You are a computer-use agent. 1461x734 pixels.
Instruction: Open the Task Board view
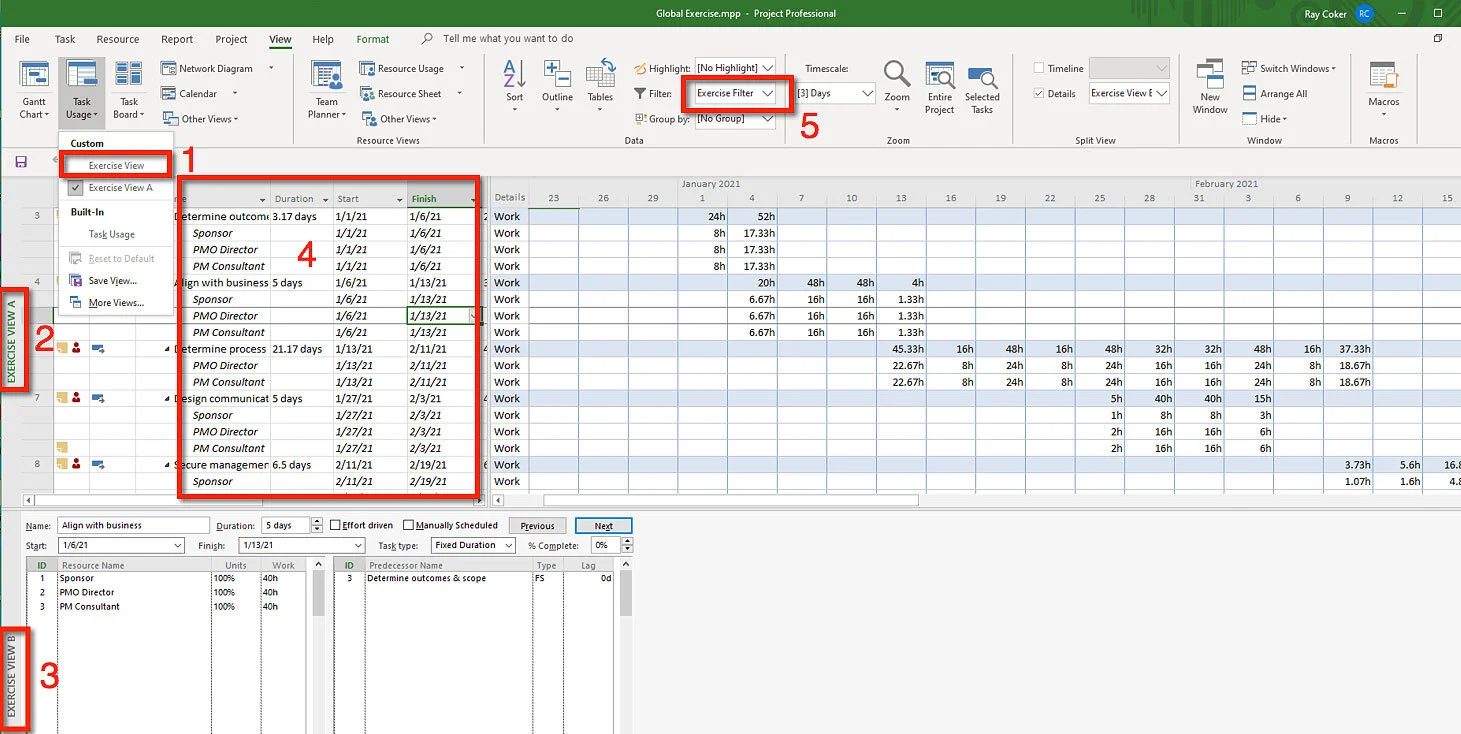pyautogui.click(x=129, y=90)
